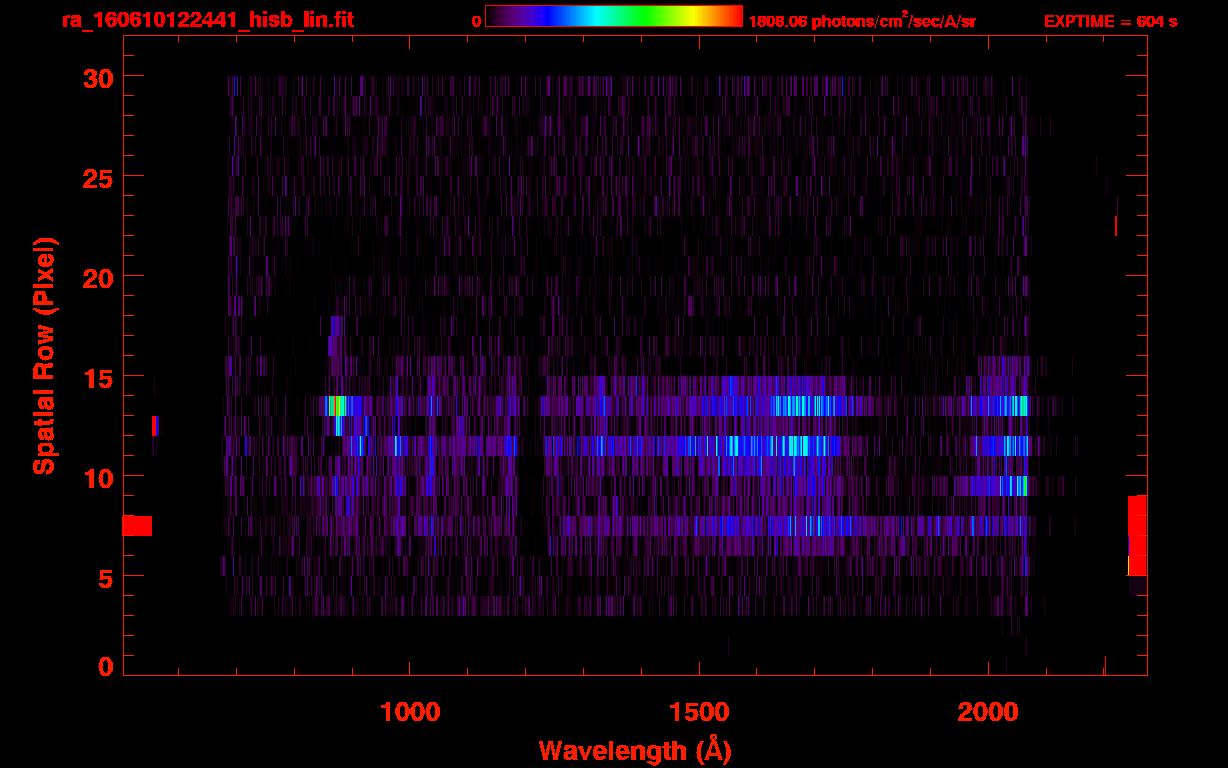
Task: Click the EXPTIME = 604 s label
Action: 1110,21
